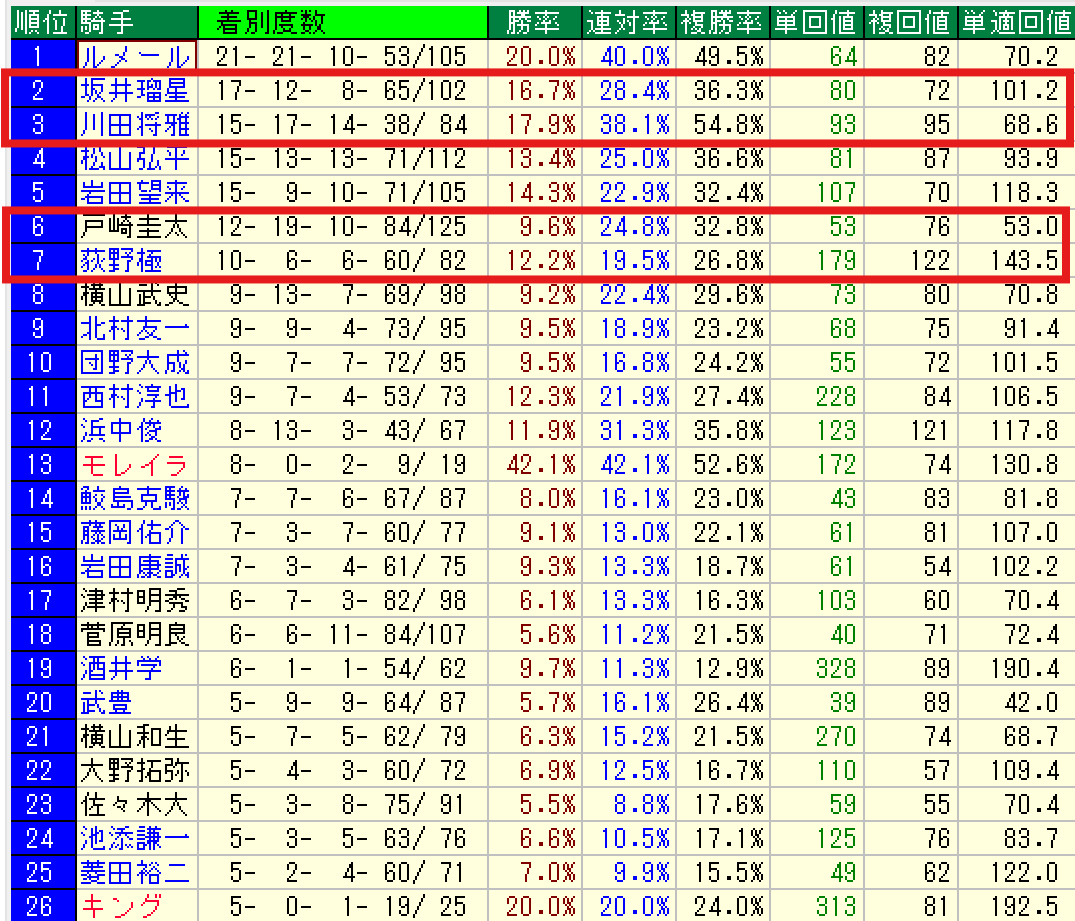Screen dimensions: 1075x921
Task: Click rank number 13 cell
Action: point(38,464)
